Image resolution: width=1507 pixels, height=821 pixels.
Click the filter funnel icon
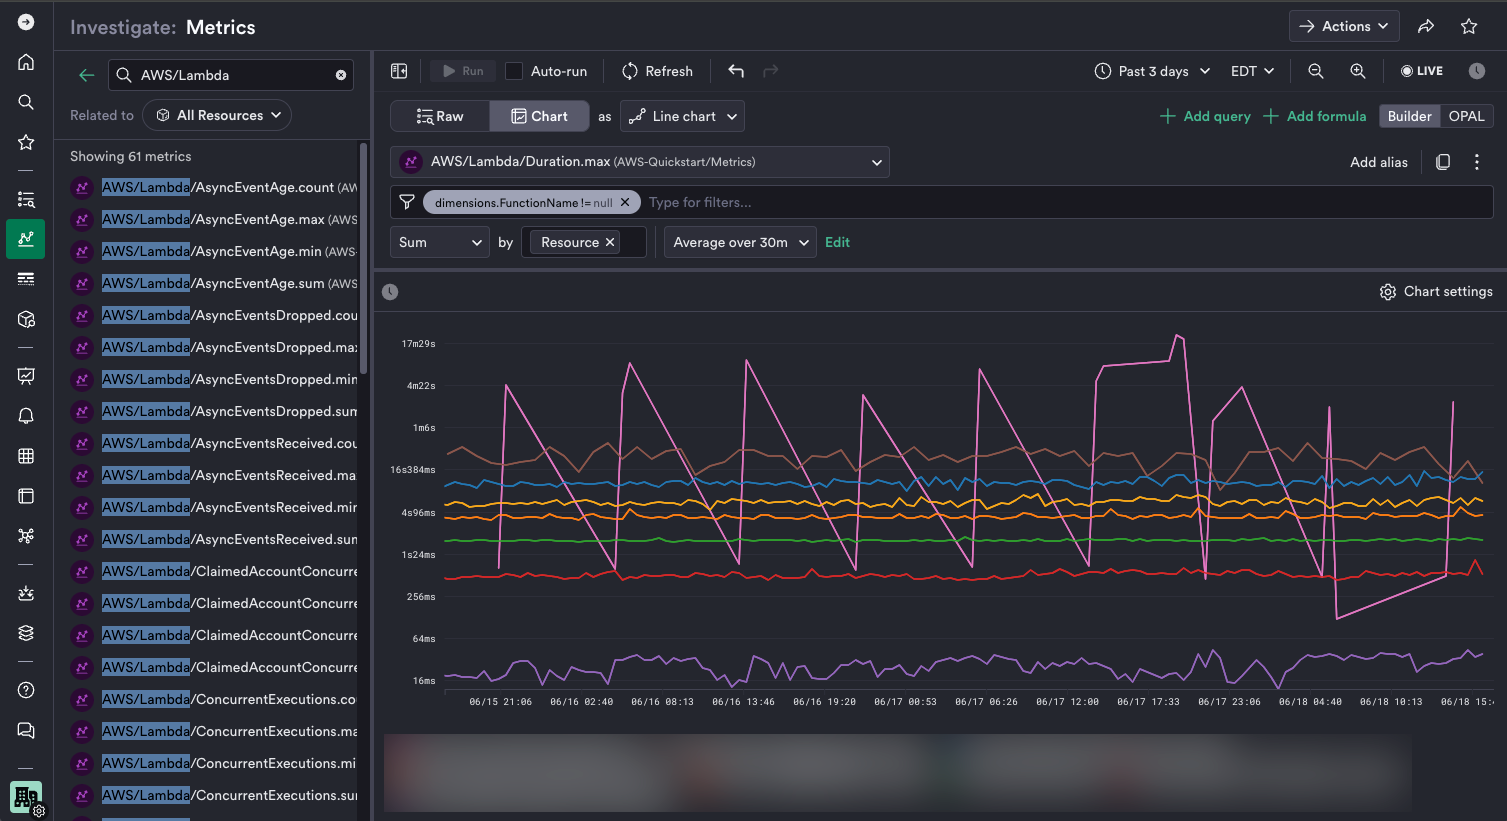(x=407, y=202)
